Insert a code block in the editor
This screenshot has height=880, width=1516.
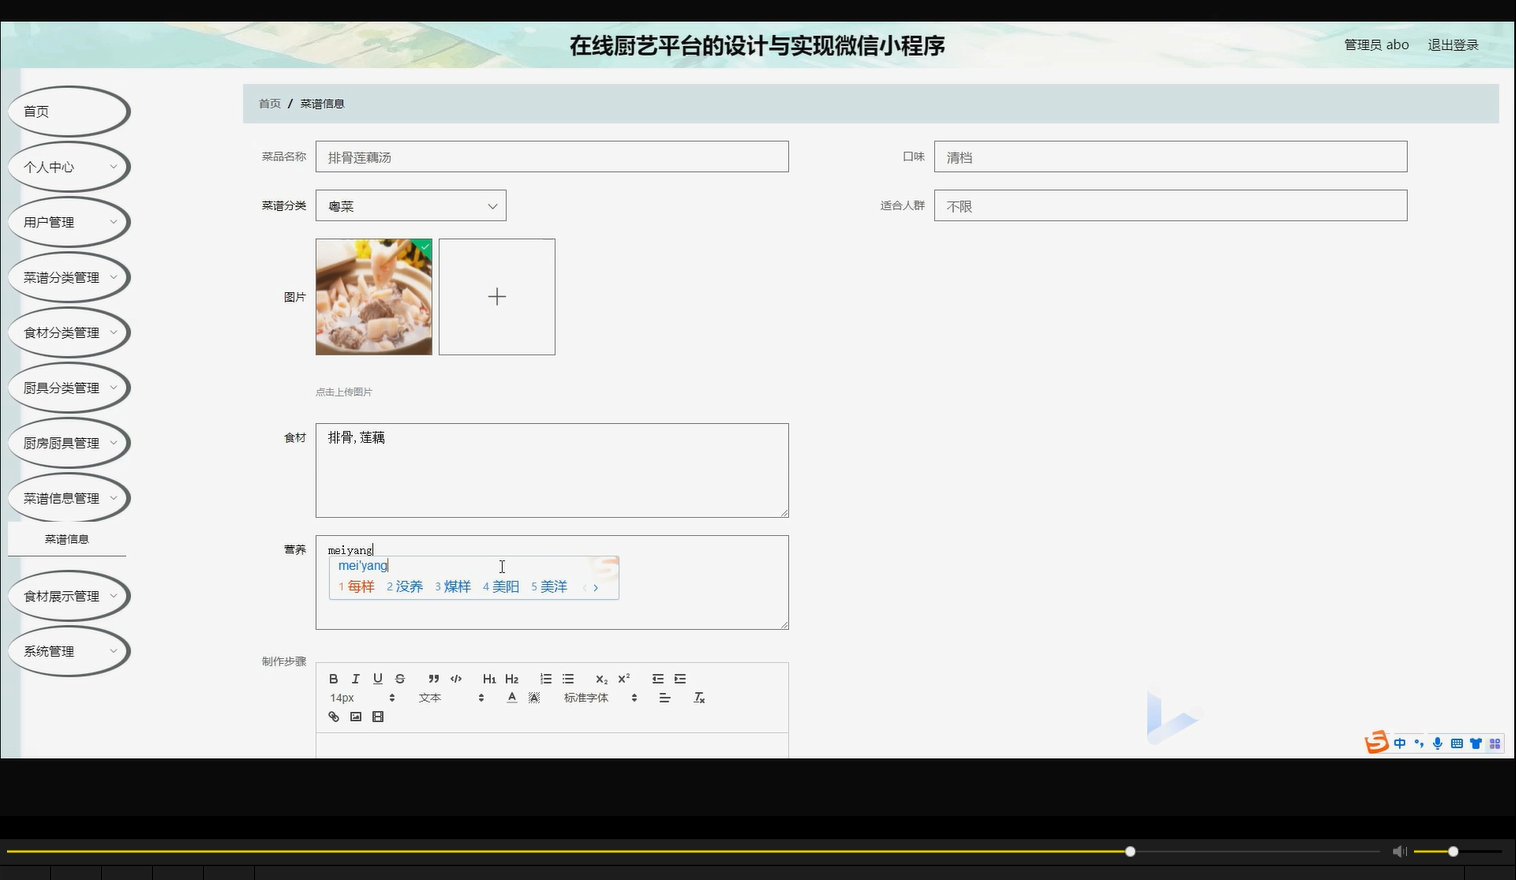point(456,679)
